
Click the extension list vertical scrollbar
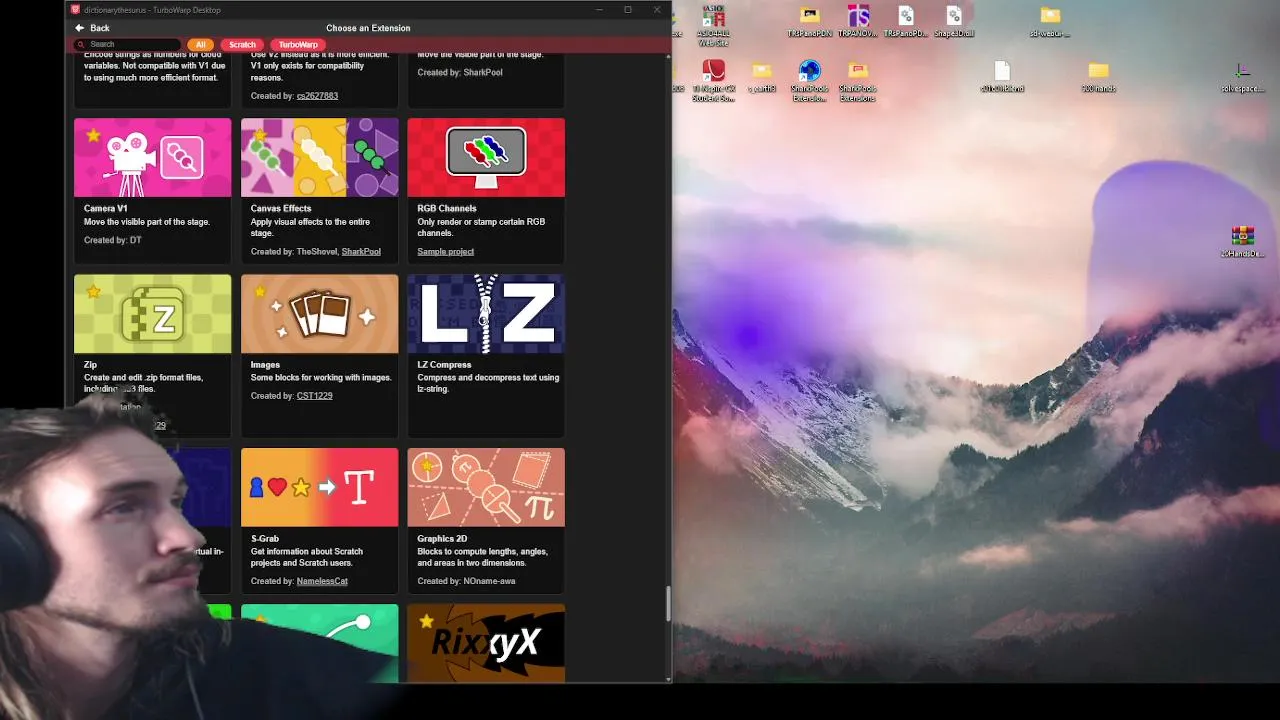[668, 604]
